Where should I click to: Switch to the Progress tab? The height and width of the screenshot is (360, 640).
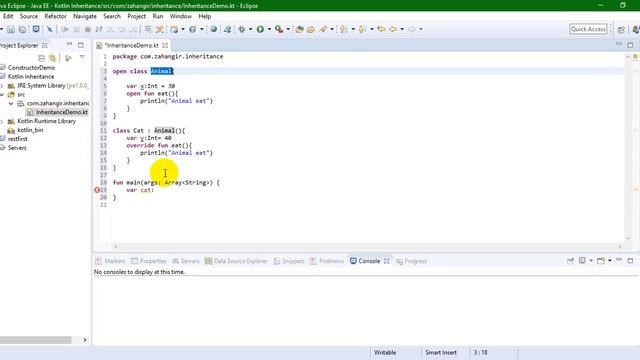[x=411, y=261]
